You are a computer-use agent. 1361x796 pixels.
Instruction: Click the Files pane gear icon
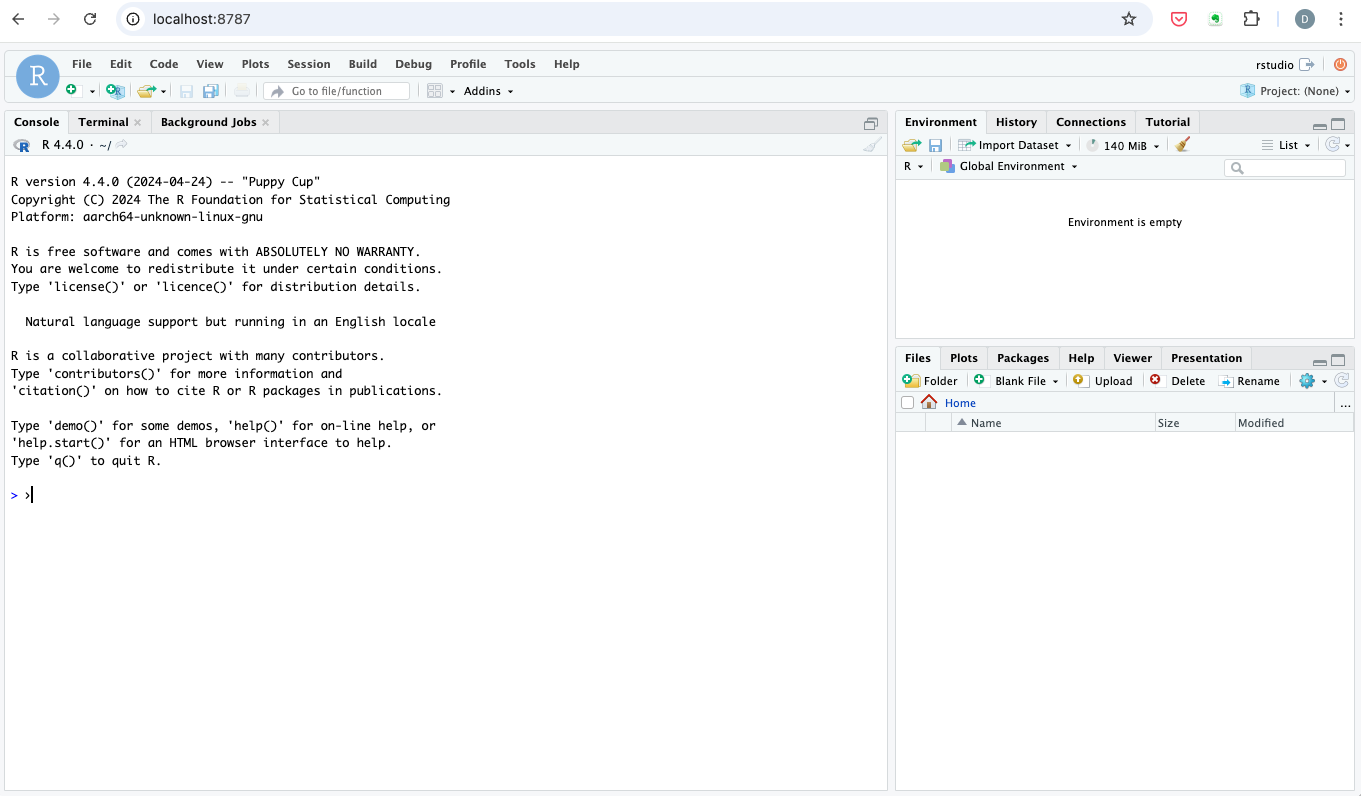pyautogui.click(x=1306, y=380)
